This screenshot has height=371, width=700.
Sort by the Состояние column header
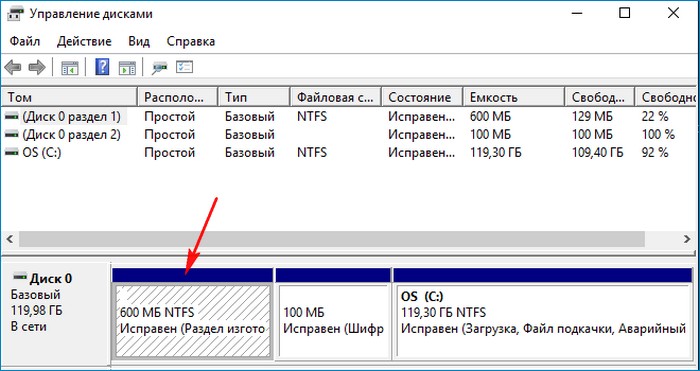pos(422,97)
